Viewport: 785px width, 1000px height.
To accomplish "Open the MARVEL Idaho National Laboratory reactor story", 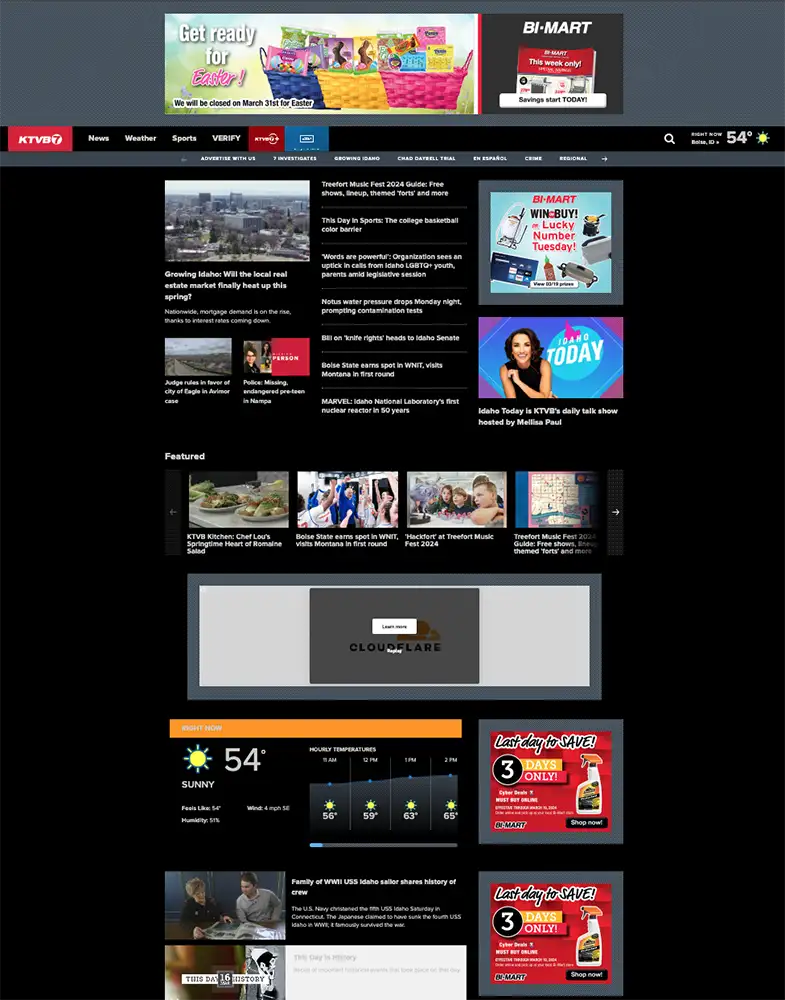I will [390, 406].
